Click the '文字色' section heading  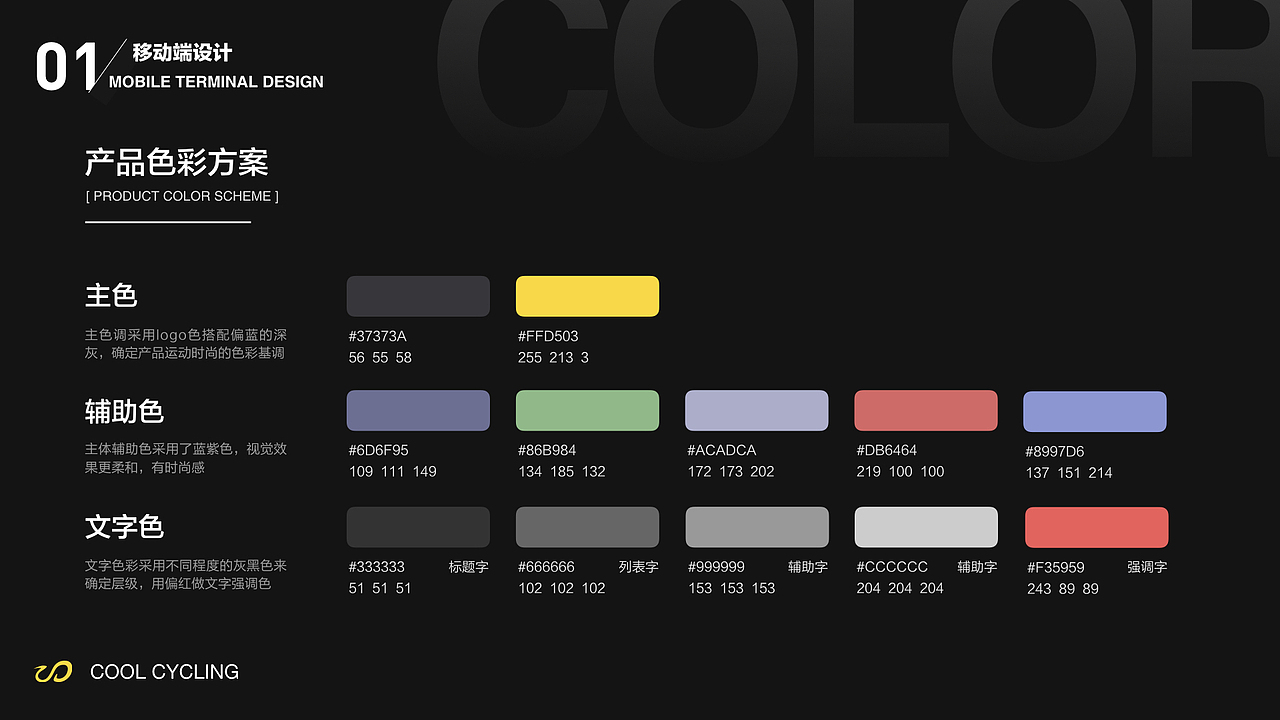[x=124, y=526]
